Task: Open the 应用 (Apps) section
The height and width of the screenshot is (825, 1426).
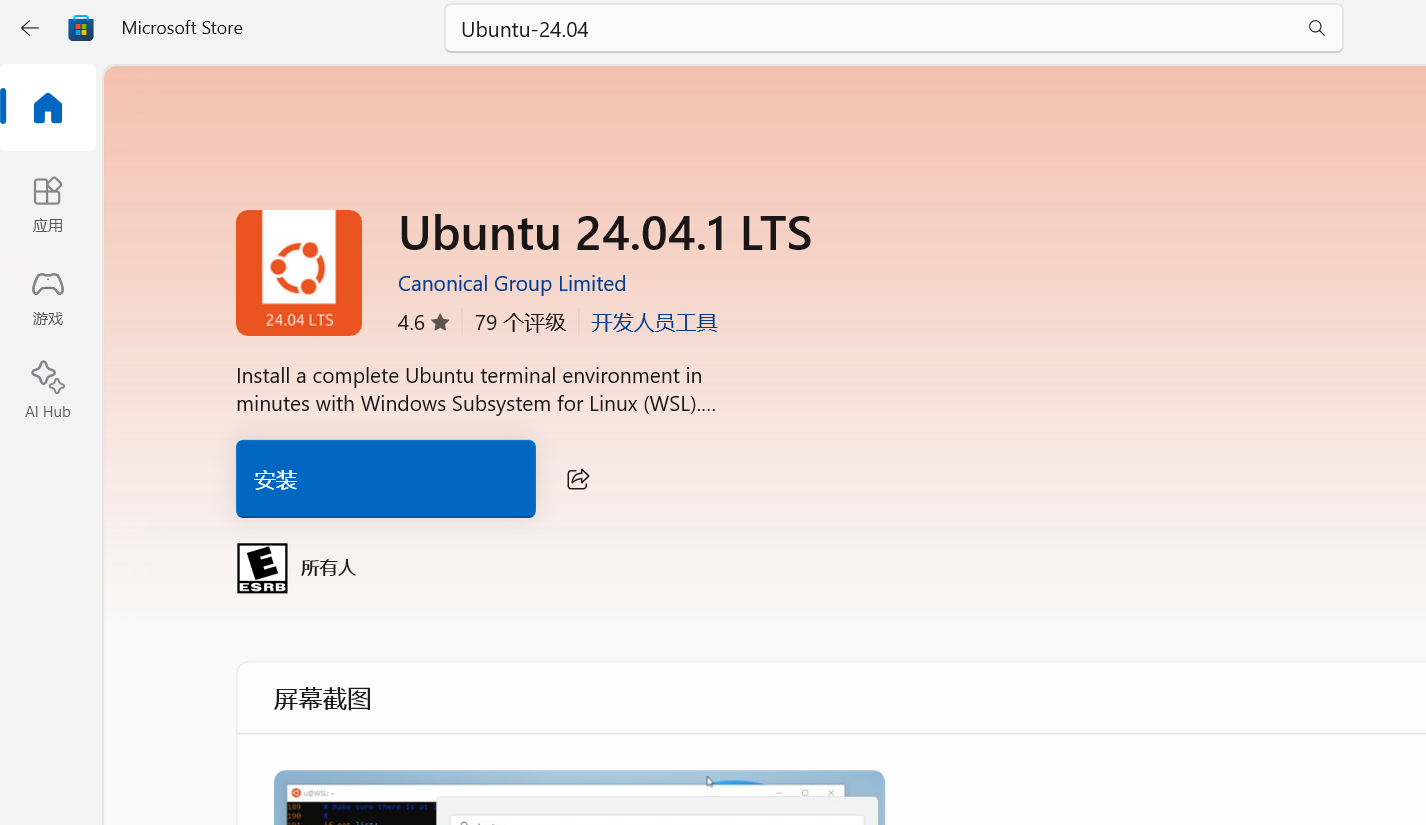Action: coord(48,205)
